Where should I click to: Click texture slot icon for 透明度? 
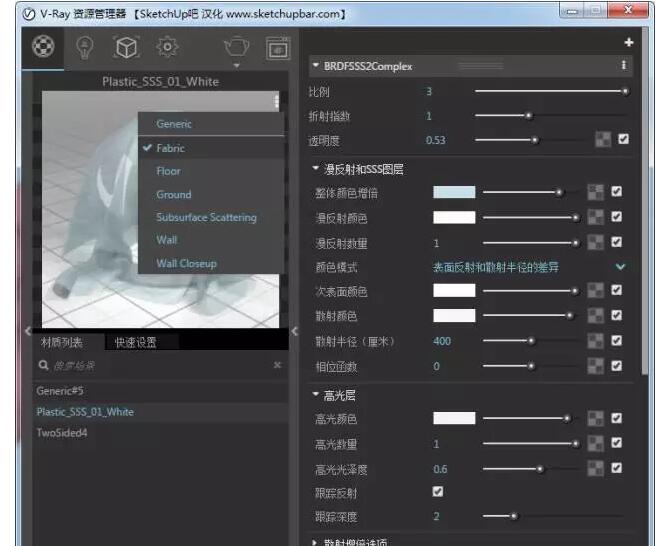[603, 139]
